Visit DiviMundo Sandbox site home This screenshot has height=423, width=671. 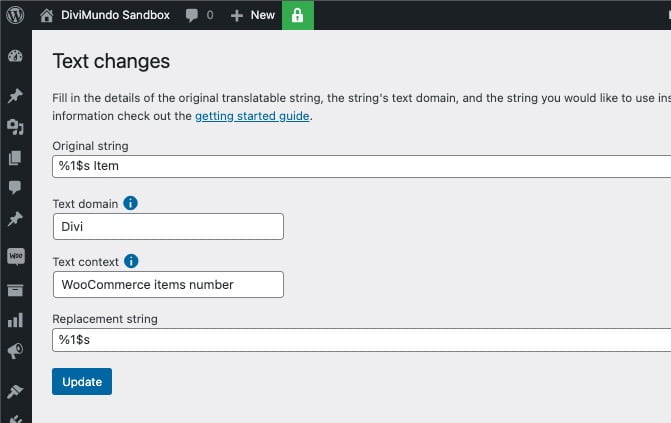click(x=105, y=15)
